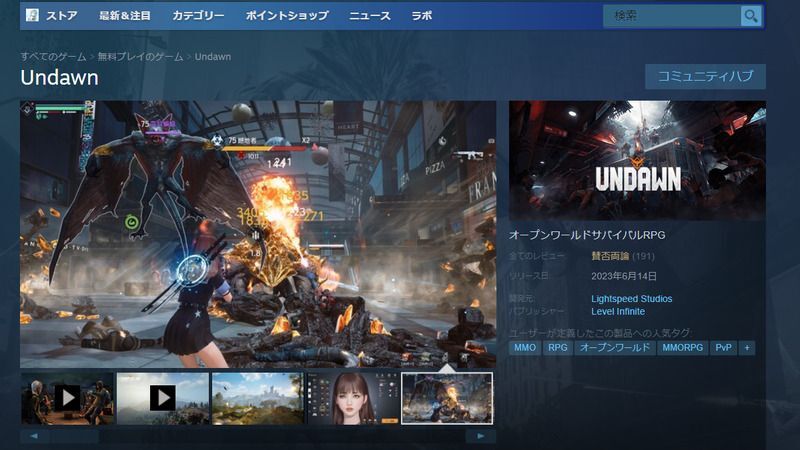This screenshot has height=450, width=800.
Task: Open Lightspeed Studios developer link
Action: point(631,299)
